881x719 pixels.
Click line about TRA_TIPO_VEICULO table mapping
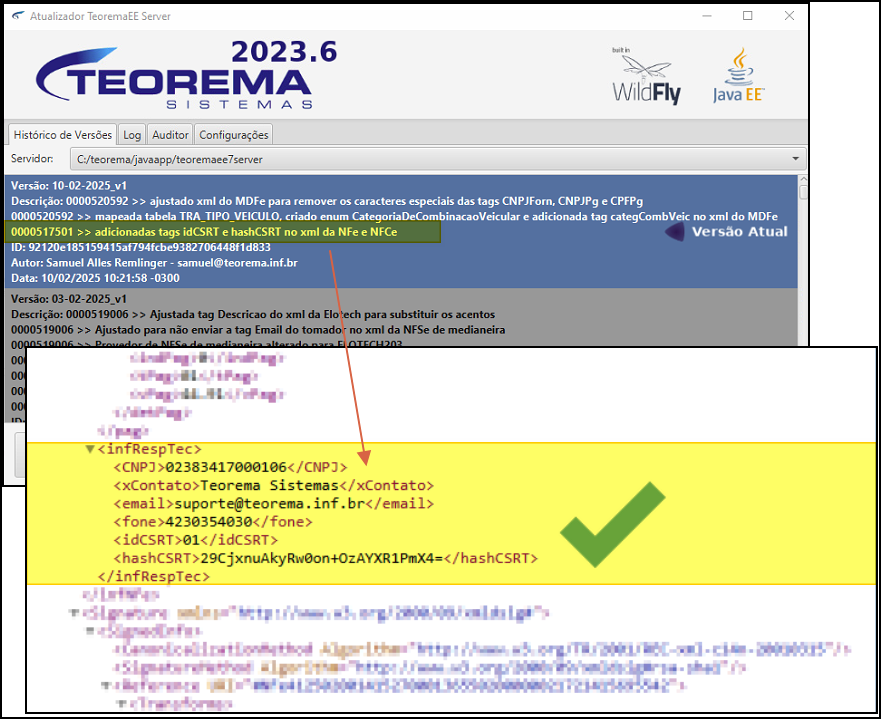394,216
